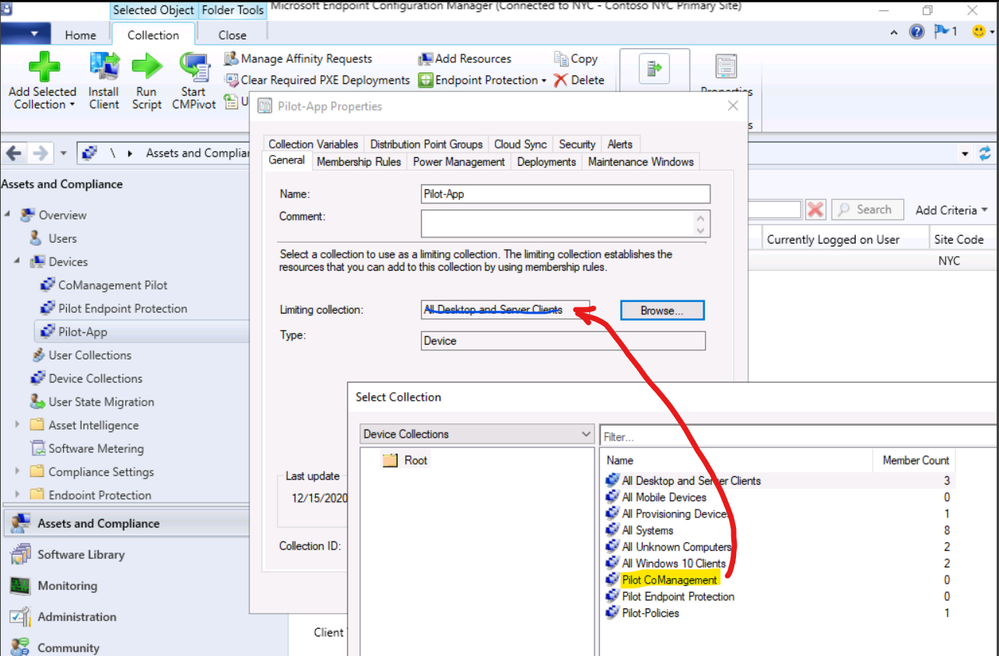
Task: Switch to the Power Management tab
Action: [459, 162]
